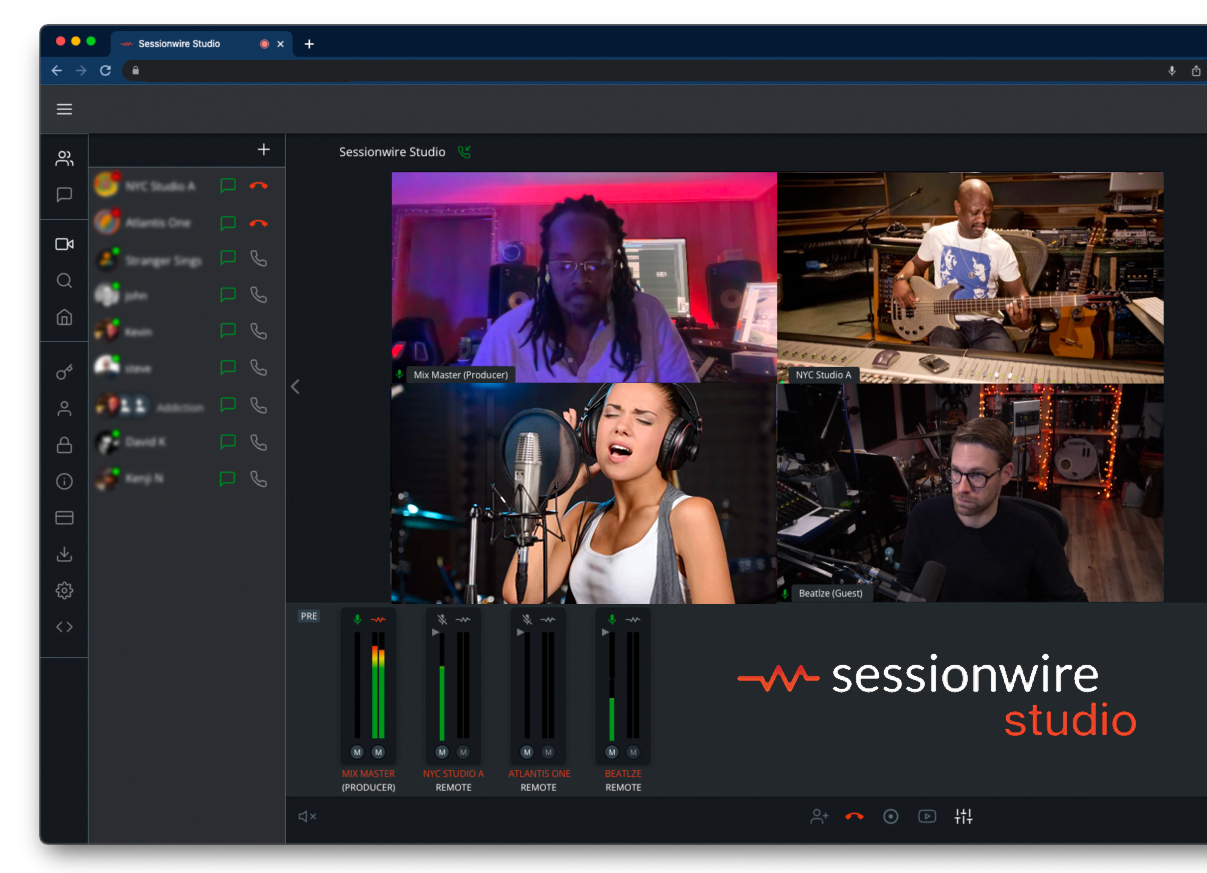Select the Mix Master (Producer) video tile
Image resolution: width=1207 pixels, height=873 pixels.
584,277
